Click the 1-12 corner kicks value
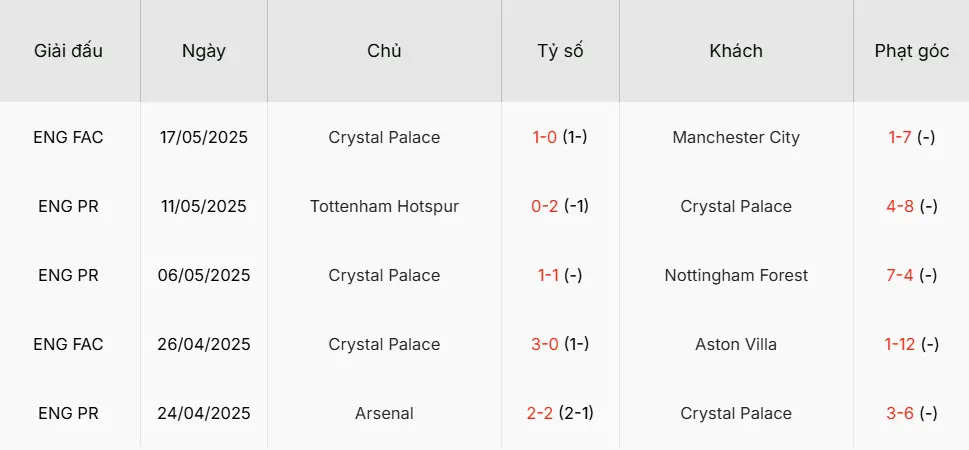Viewport: 969px width, 450px height. tap(901, 345)
